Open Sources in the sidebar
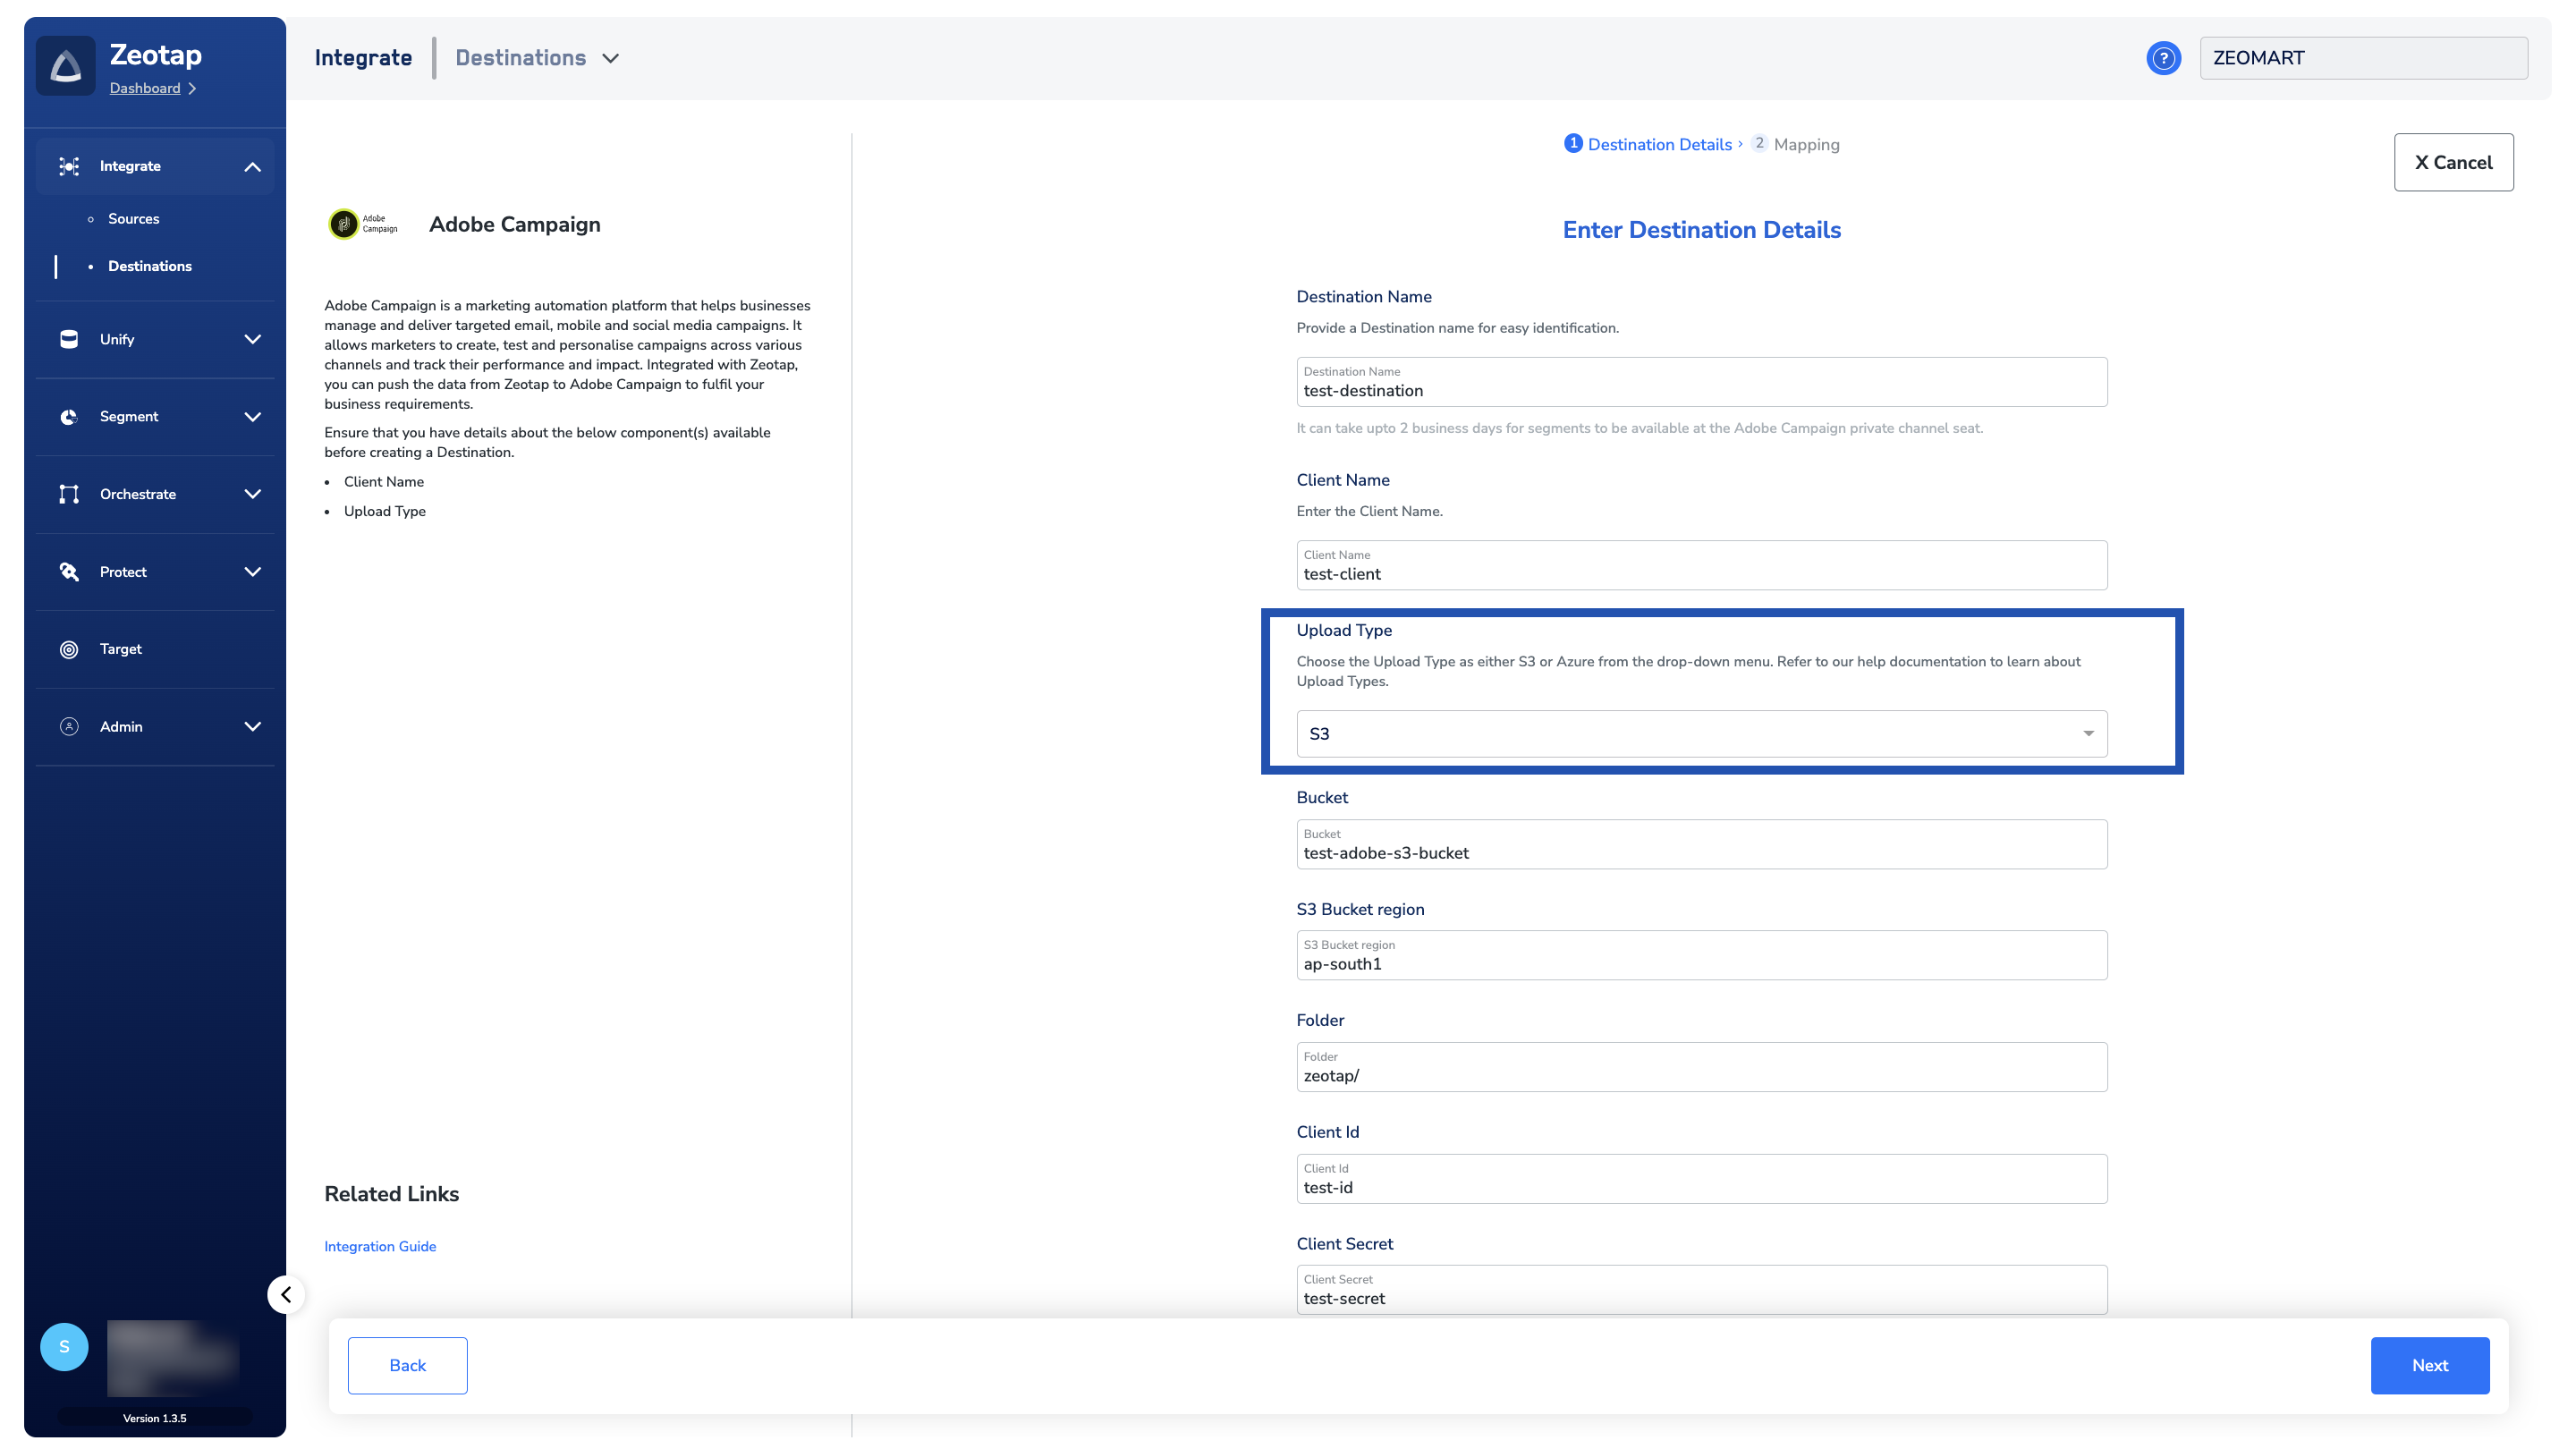The image size is (2576, 1449). [133, 219]
